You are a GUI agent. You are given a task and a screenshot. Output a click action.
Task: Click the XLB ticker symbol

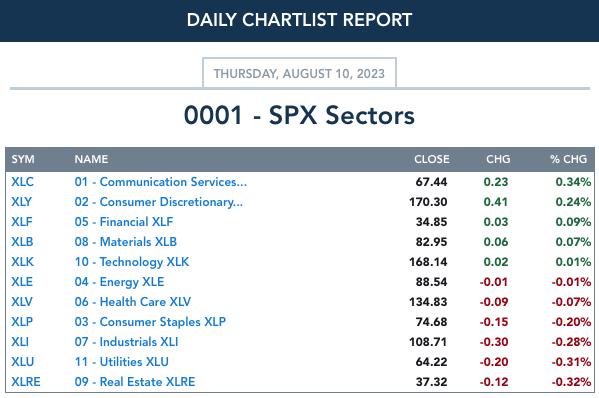point(22,242)
